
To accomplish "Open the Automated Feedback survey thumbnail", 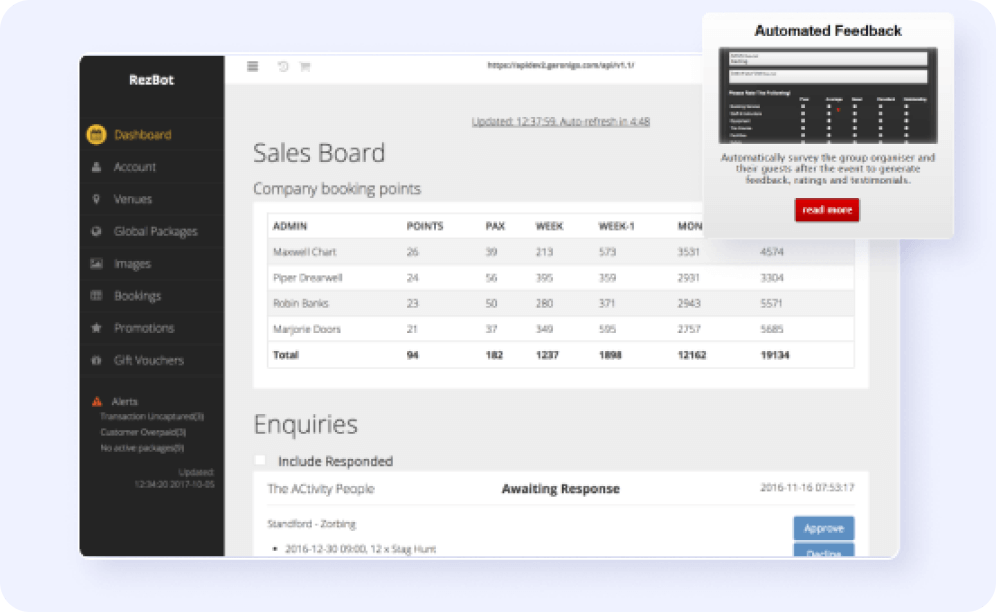I will [x=828, y=95].
